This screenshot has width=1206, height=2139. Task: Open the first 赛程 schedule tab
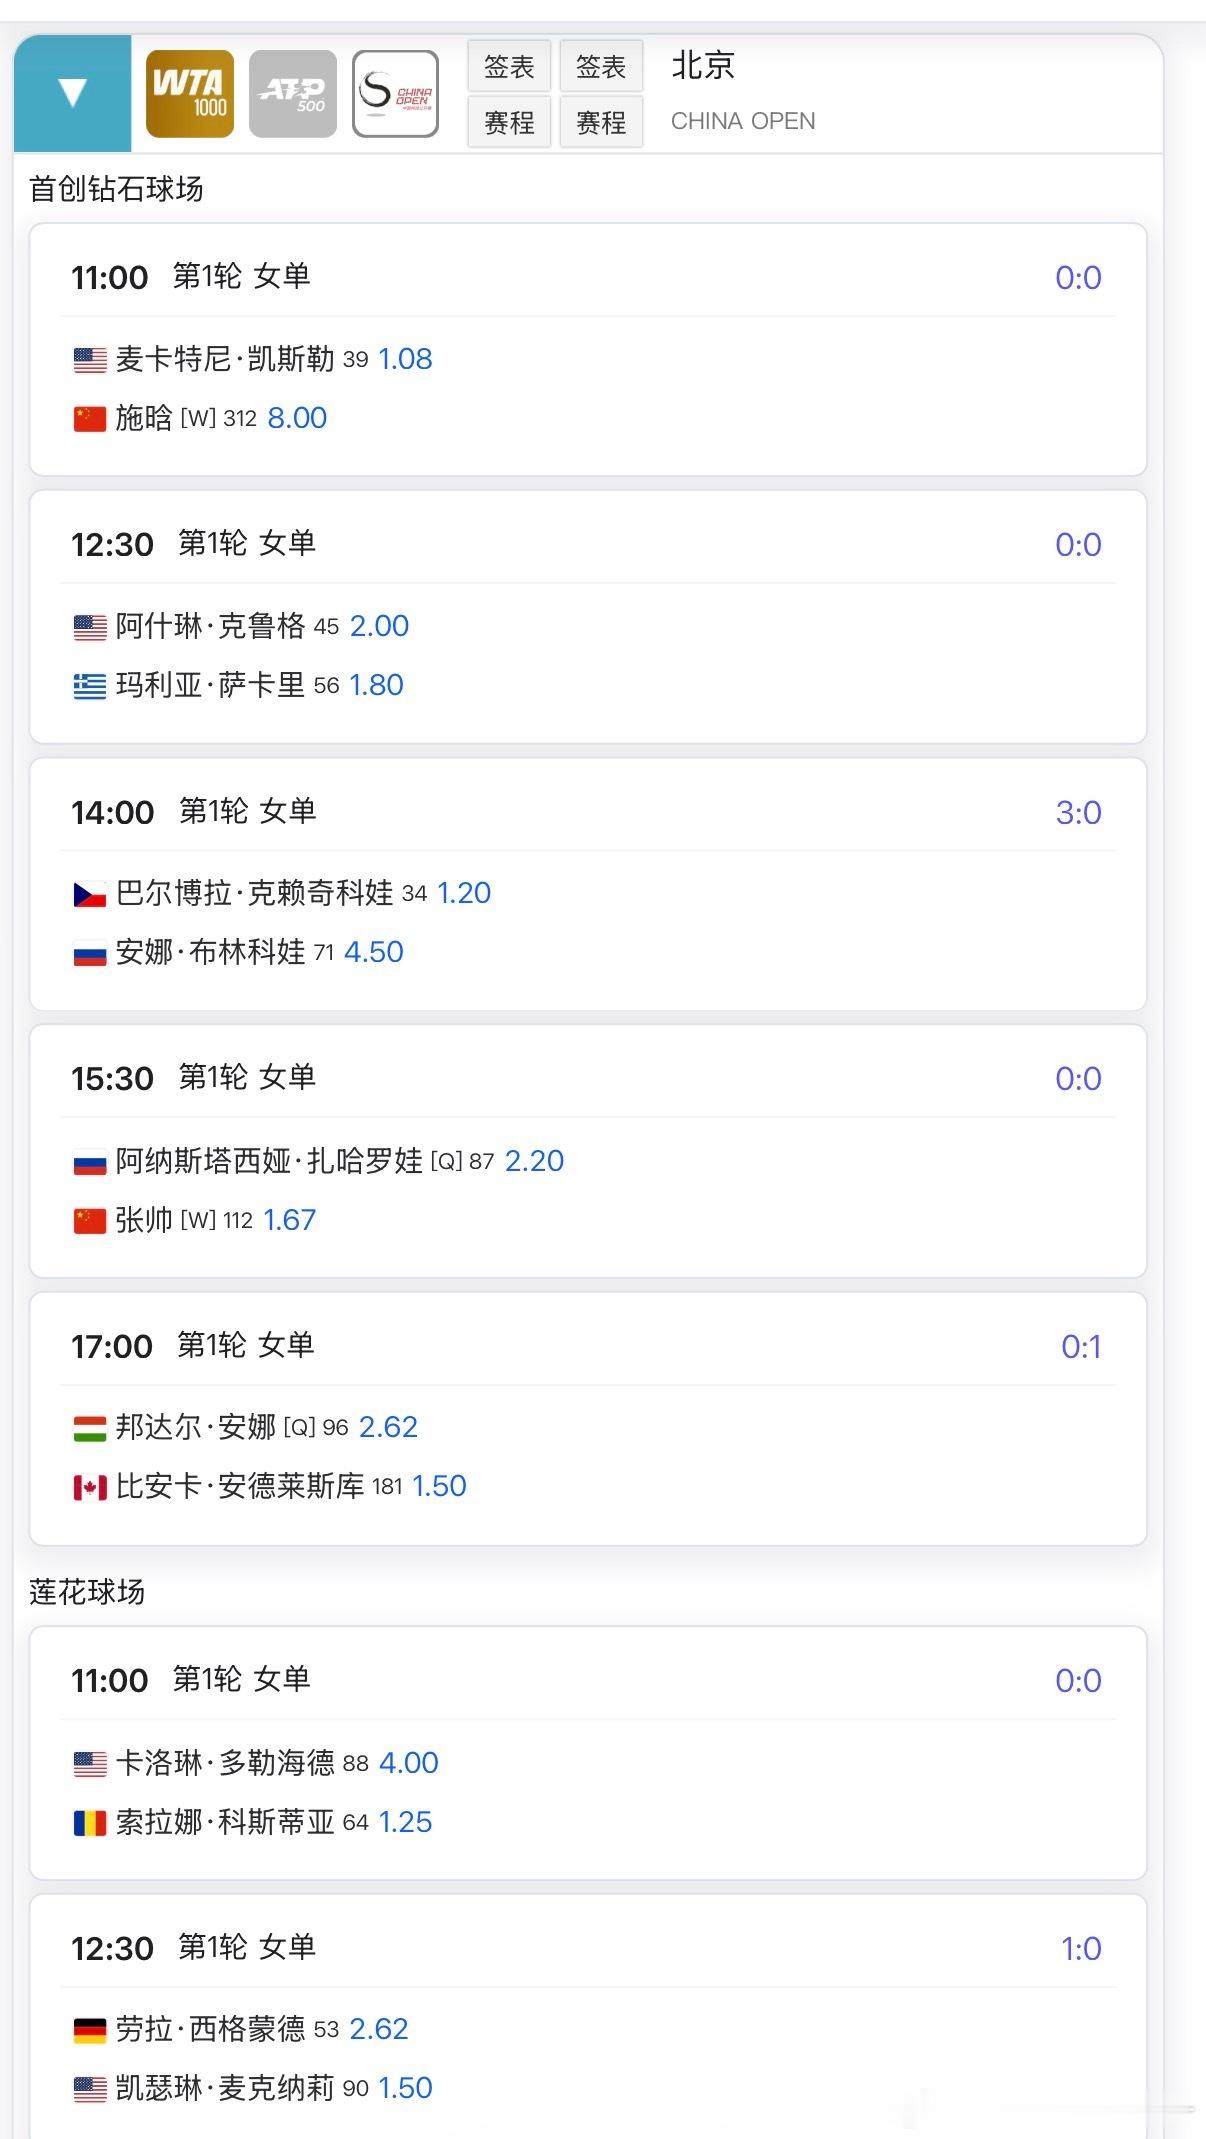[x=509, y=122]
